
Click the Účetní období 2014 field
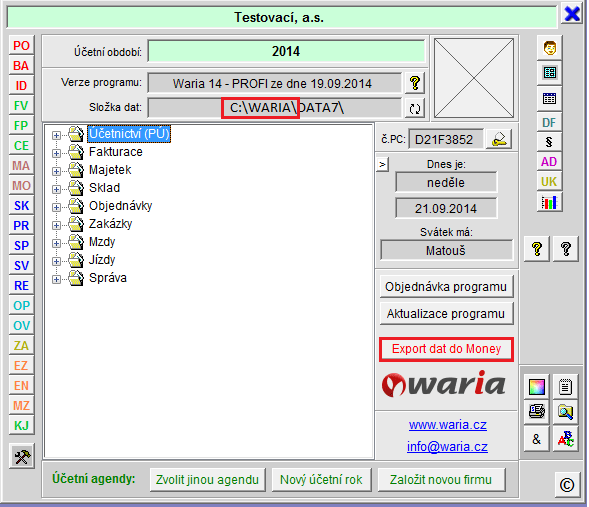(x=286, y=51)
